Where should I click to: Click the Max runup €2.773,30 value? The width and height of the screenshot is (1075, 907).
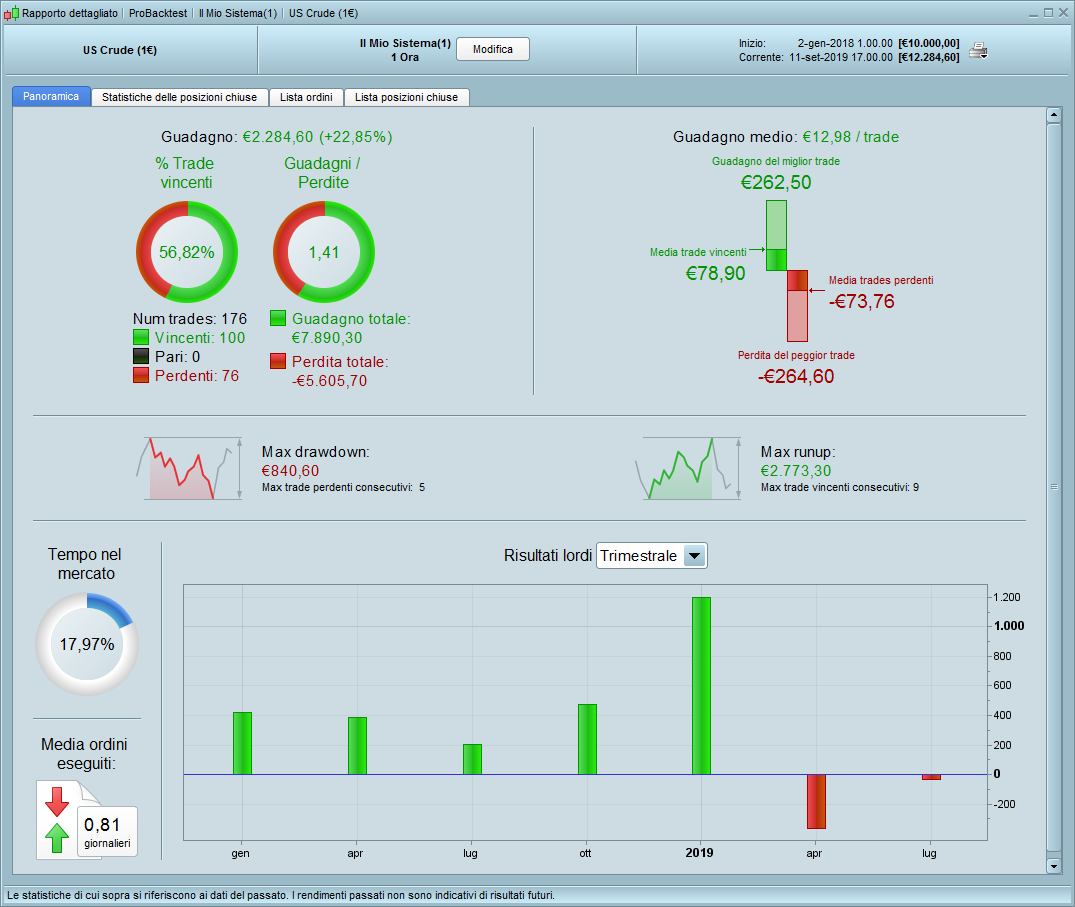point(795,470)
